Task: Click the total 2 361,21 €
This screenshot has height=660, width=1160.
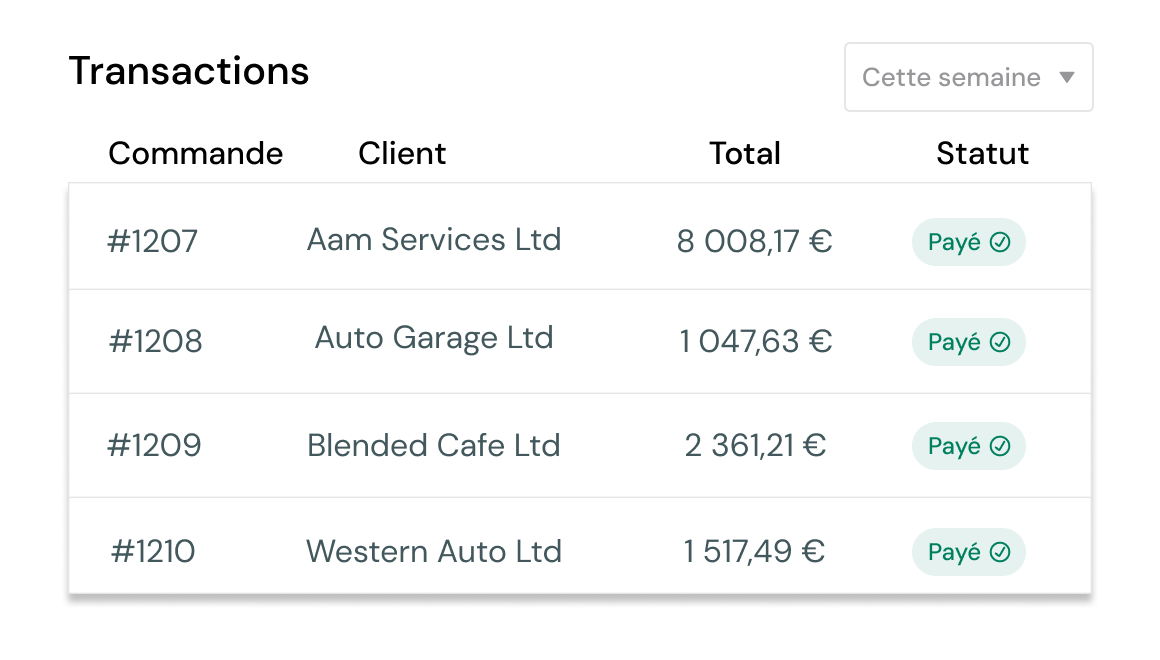Action: click(x=755, y=445)
